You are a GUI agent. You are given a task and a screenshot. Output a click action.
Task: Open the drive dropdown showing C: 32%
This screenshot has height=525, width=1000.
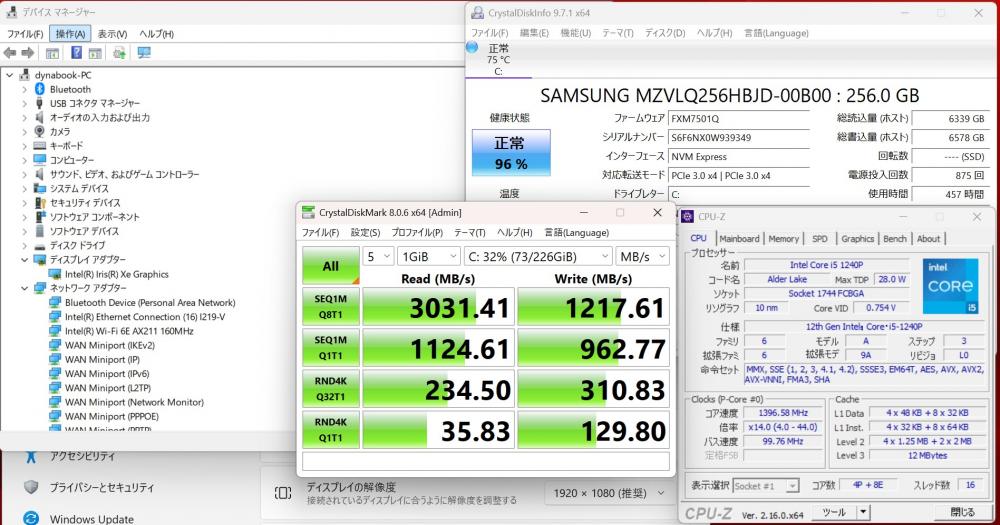click(x=538, y=256)
